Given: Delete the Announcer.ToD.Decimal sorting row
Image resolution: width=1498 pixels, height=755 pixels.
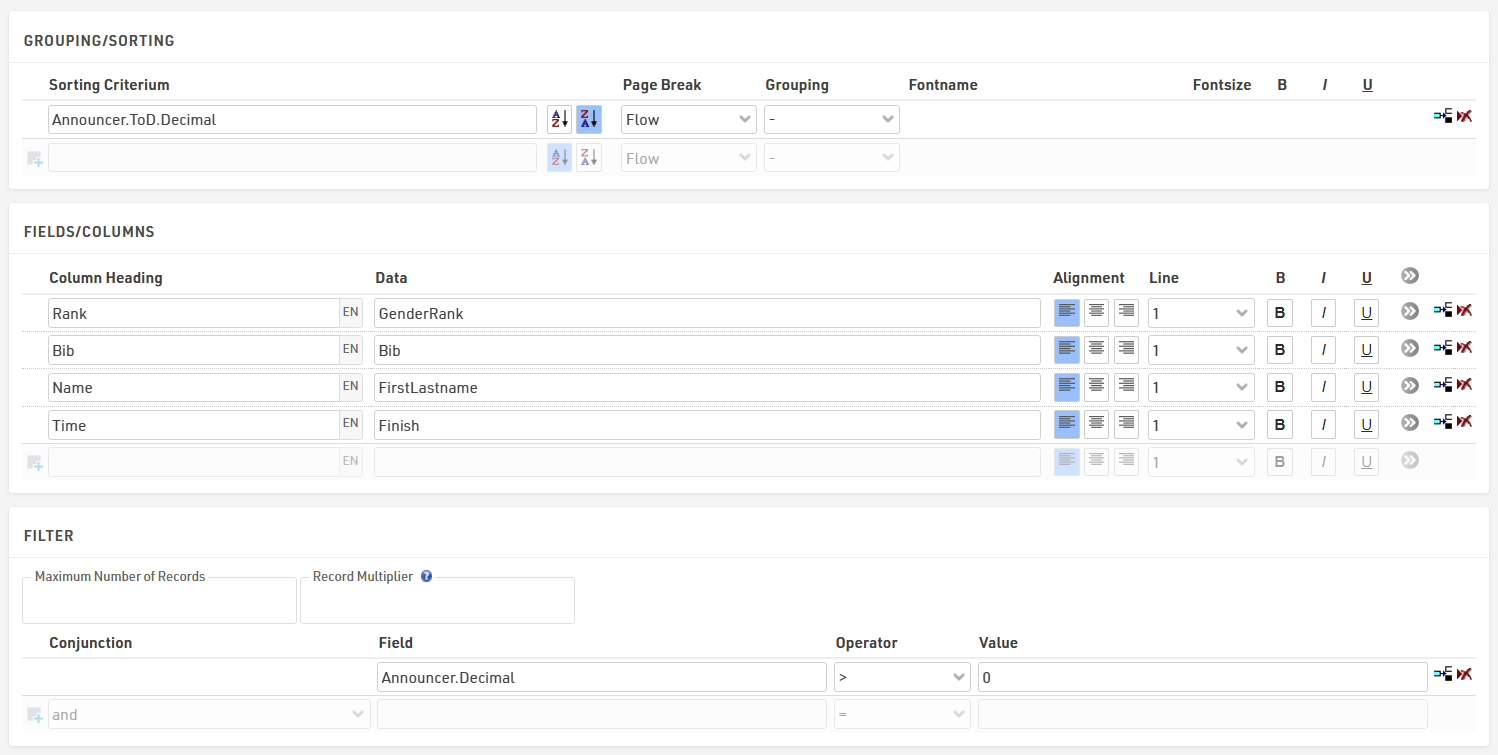Looking at the screenshot, I should 1465,117.
